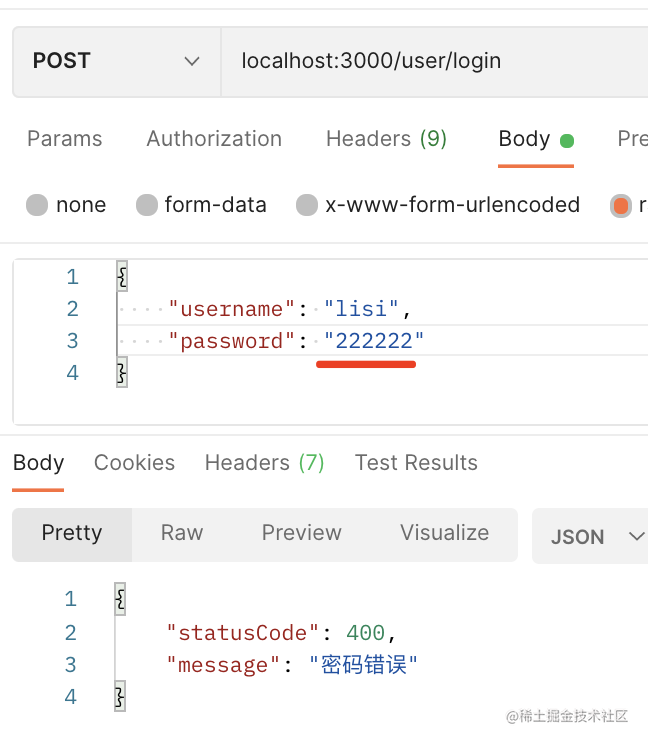Select the request Body tab

point(525,139)
